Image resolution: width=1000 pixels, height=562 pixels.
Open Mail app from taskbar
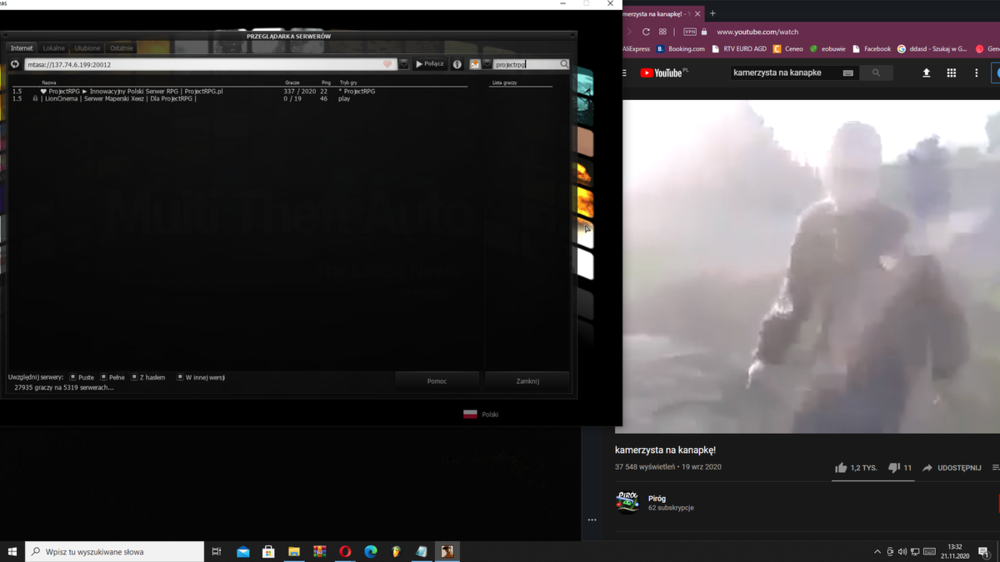pos(243,552)
